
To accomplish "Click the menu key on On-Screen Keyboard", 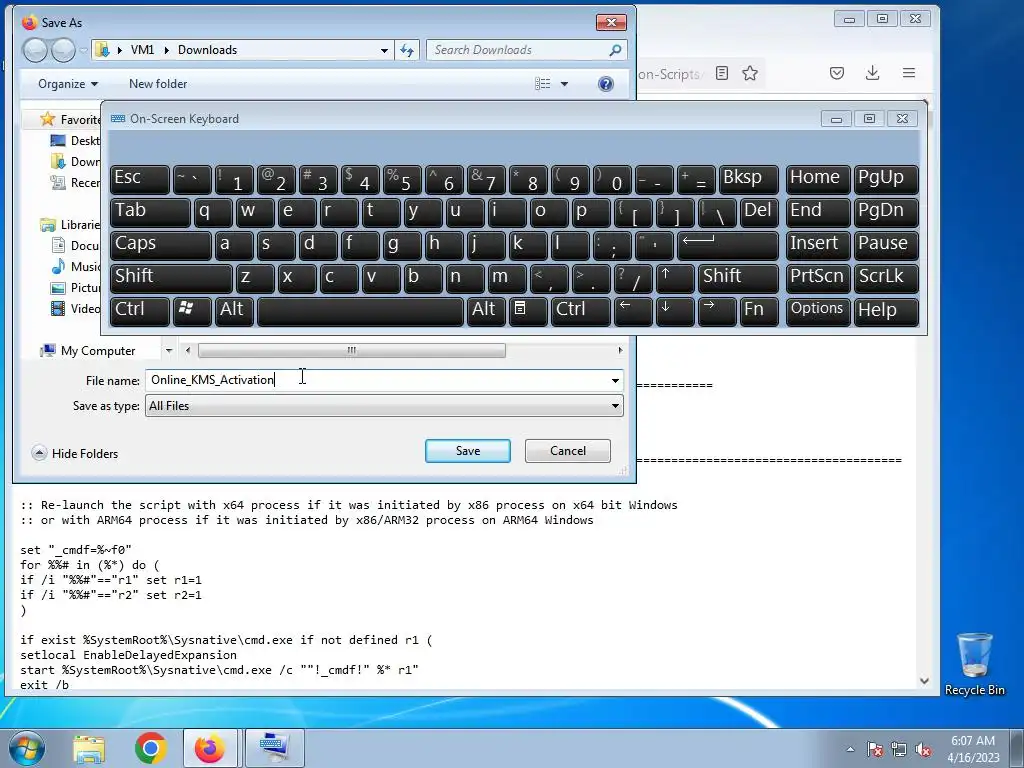I will [528, 310].
